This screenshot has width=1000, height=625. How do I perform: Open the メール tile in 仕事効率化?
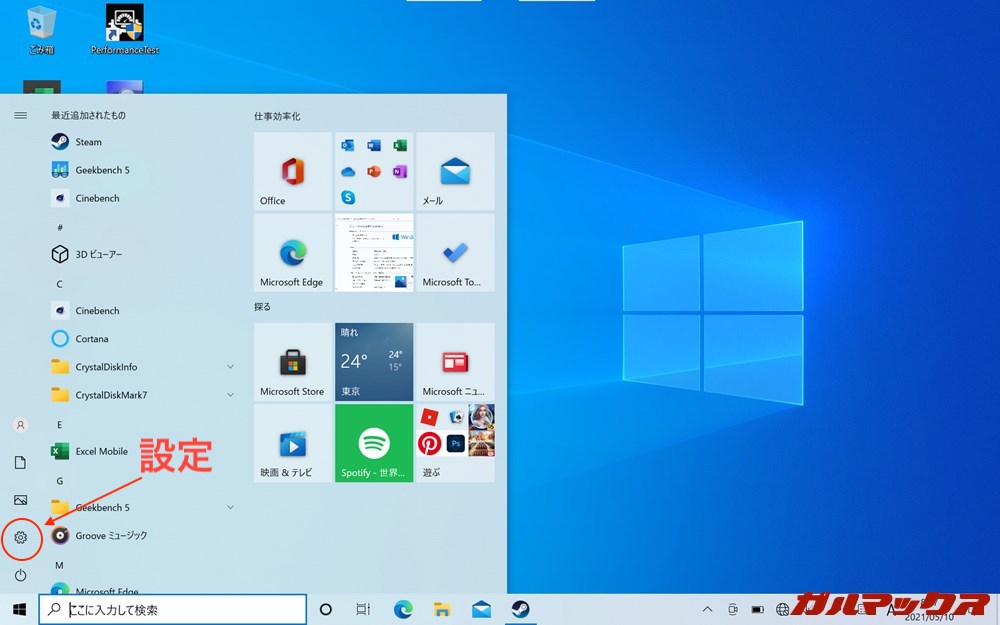[455, 171]
